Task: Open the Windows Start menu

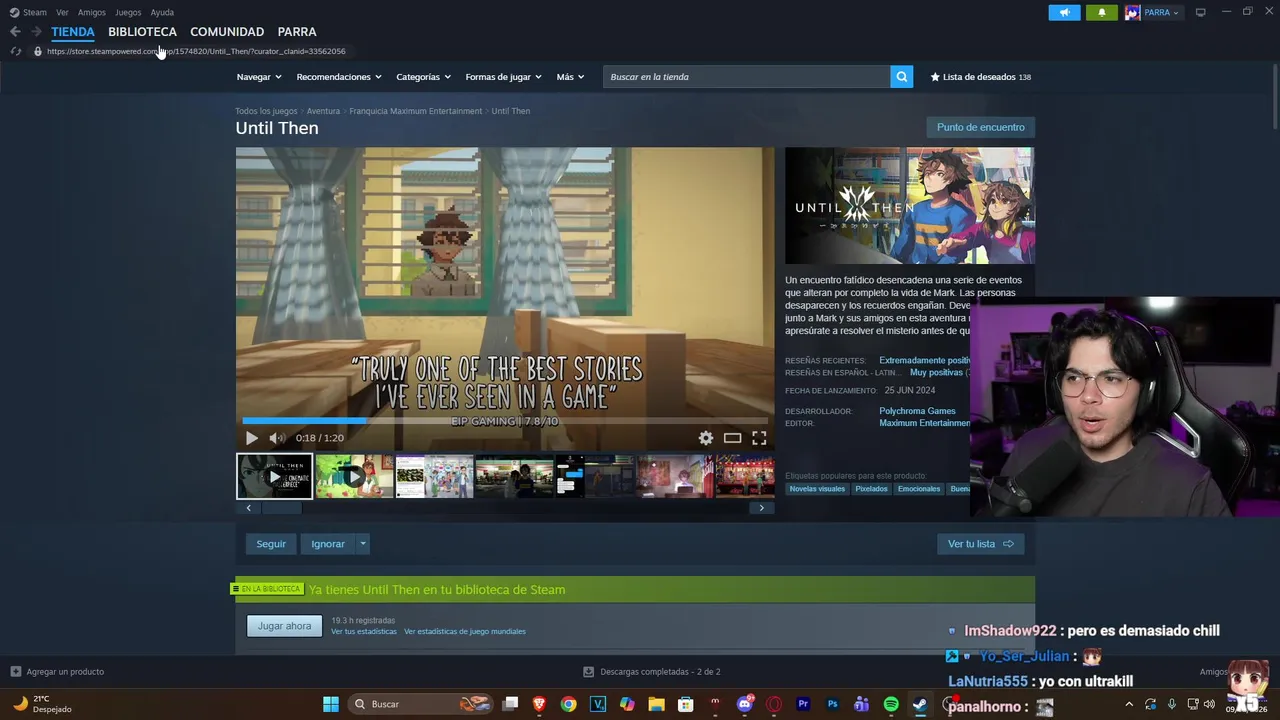Action: click(330, 704)
